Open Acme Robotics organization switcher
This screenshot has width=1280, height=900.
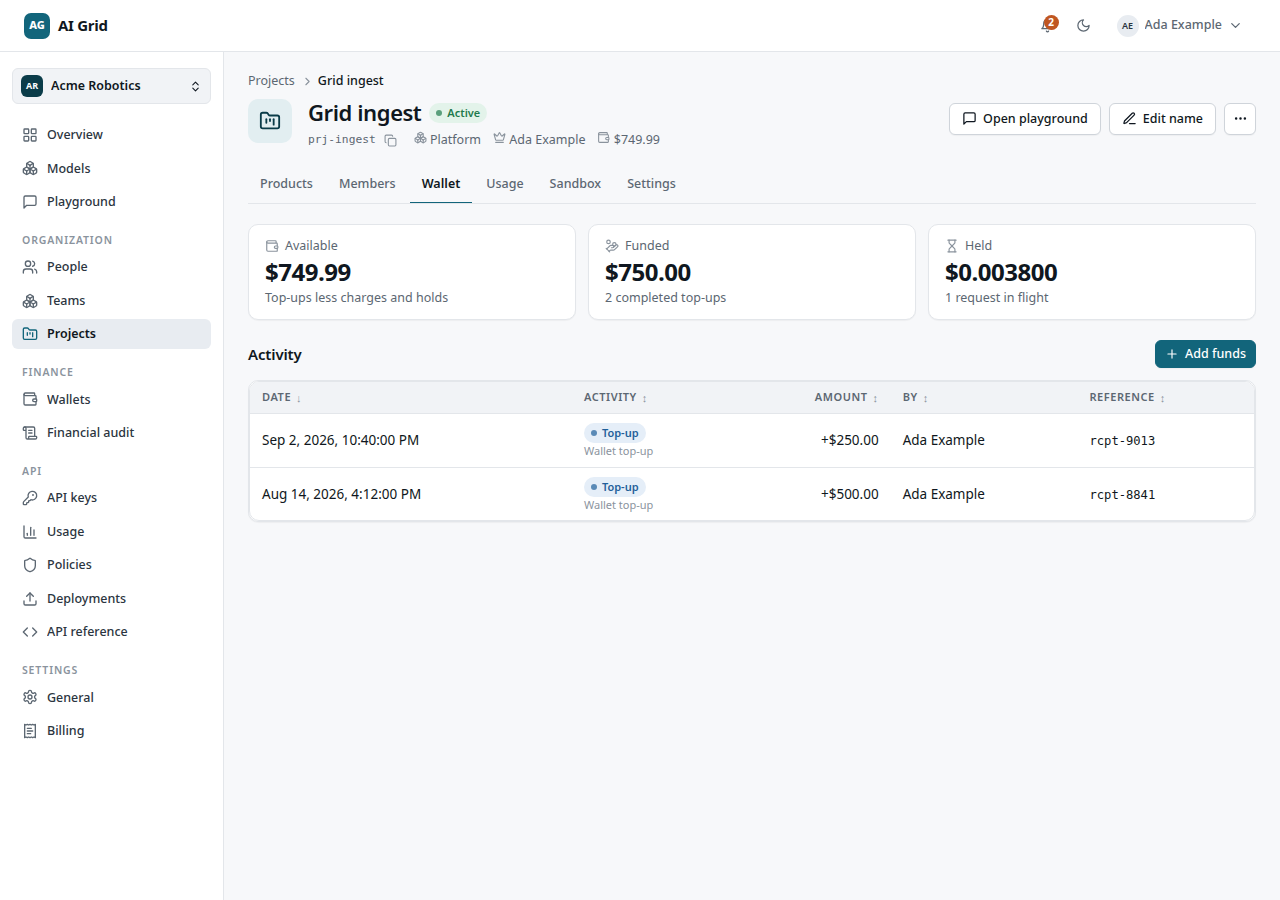pos(111,86)
